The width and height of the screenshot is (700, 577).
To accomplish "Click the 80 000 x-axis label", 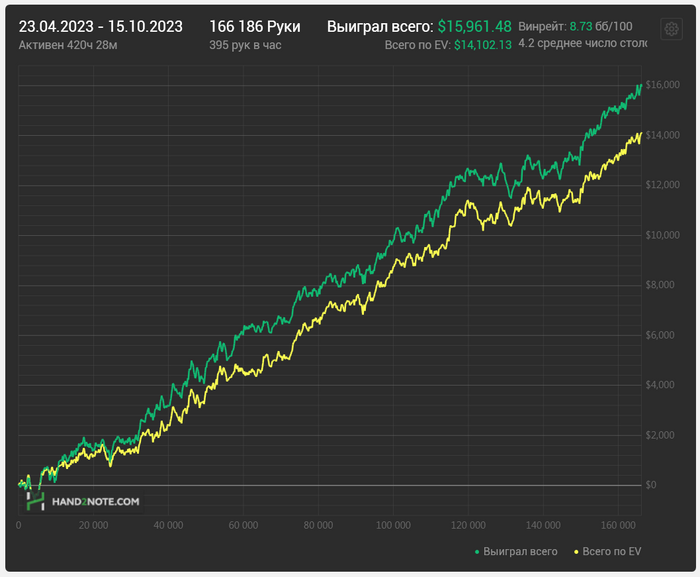I will tap(318, 525).
